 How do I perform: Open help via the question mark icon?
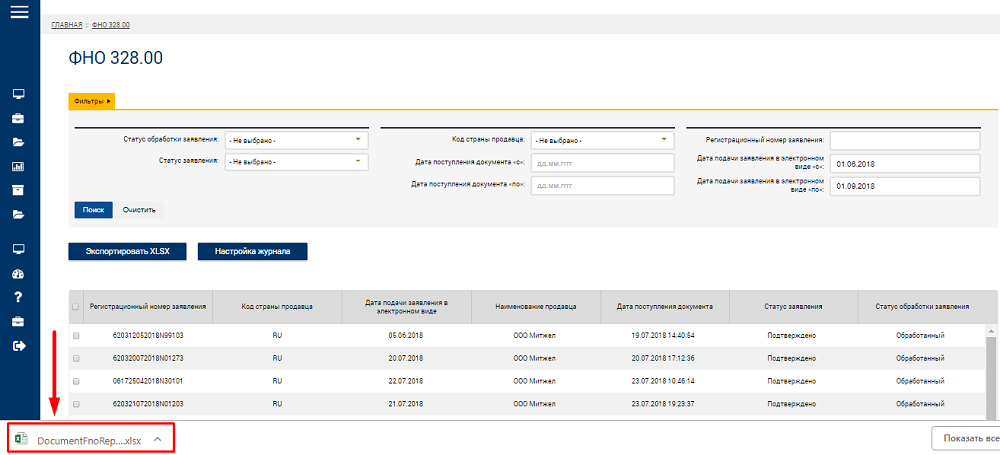coord(18,297)
